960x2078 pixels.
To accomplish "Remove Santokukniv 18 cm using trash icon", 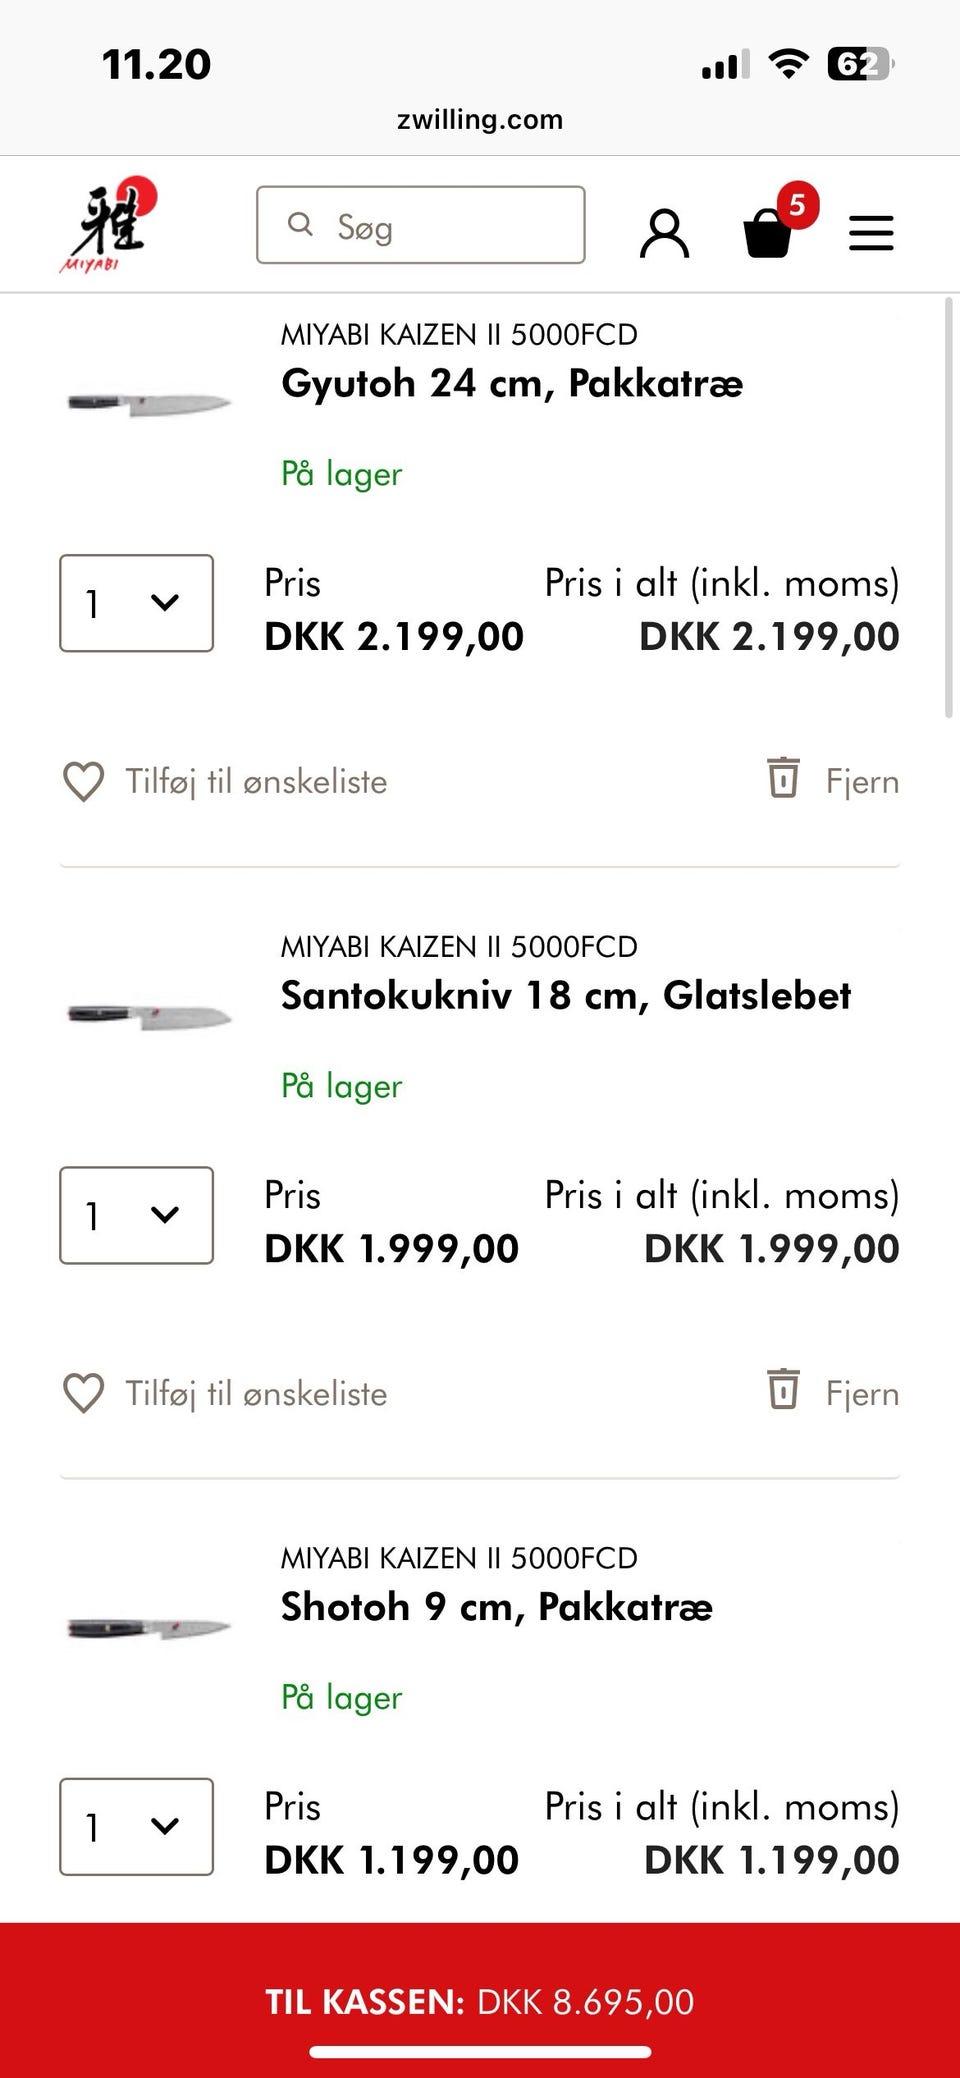I will [783, 1389].
